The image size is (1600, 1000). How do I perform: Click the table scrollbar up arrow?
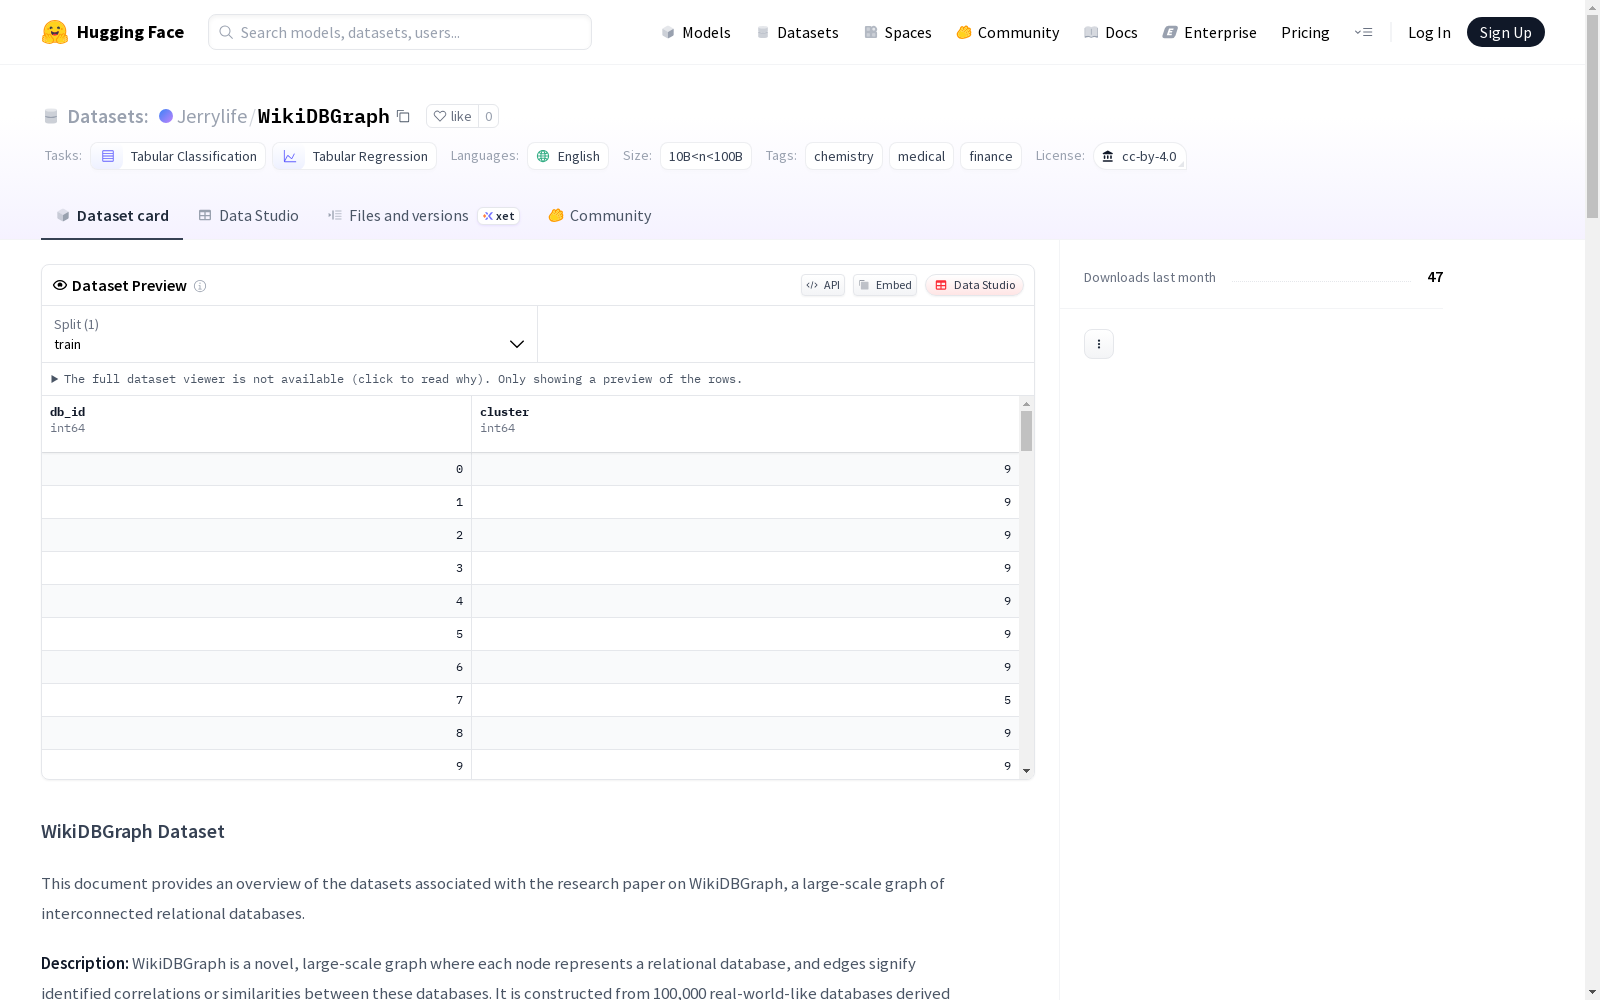[1027, 404]
